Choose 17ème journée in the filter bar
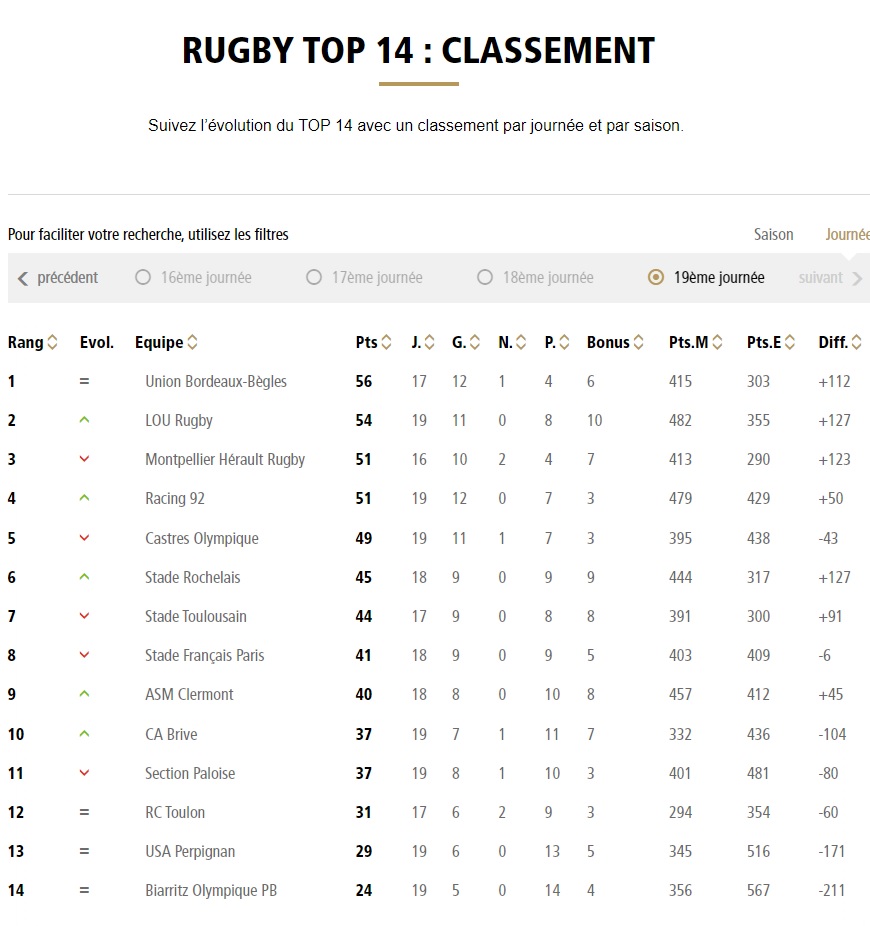The height and width of the screenshot is (926, 870). click(x=314, y=278)
